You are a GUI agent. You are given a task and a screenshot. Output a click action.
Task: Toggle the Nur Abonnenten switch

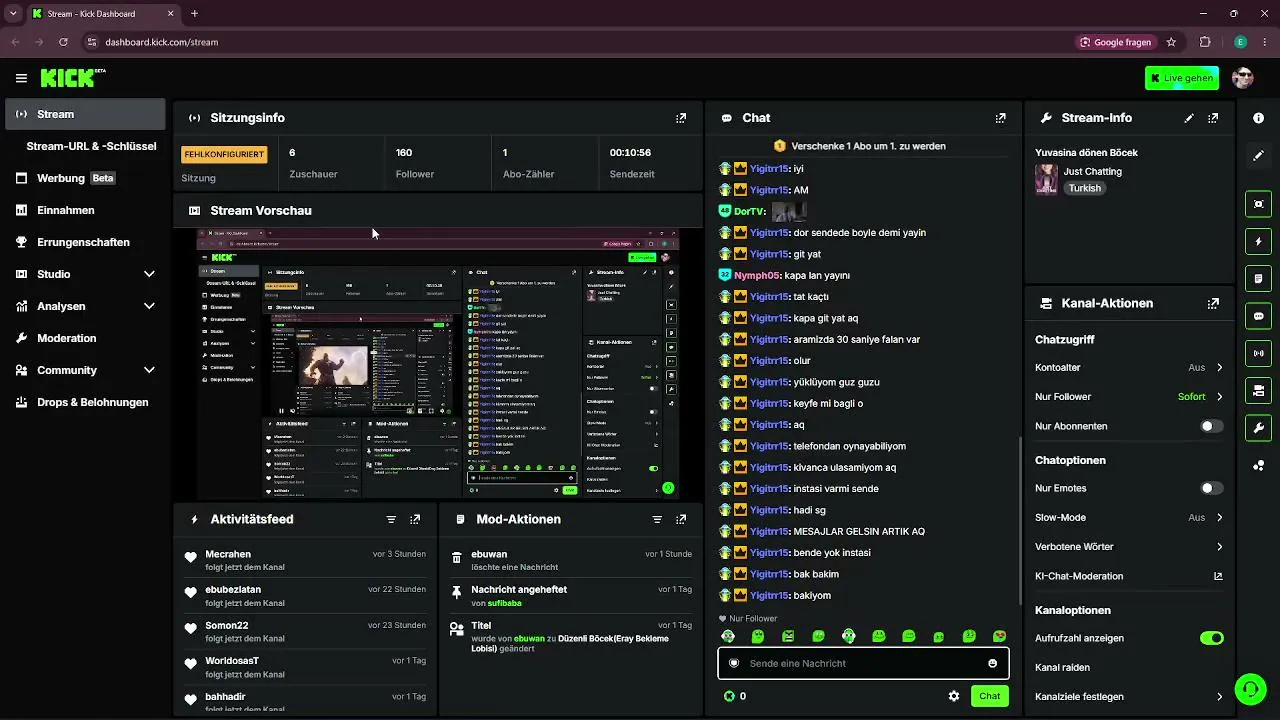pyautogui.click(x=1211, y=426)
